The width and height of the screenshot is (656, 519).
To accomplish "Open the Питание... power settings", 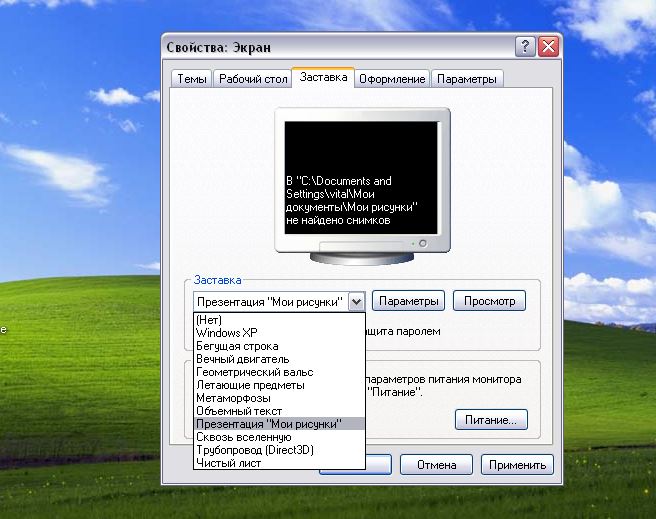I will coord(491,419).
